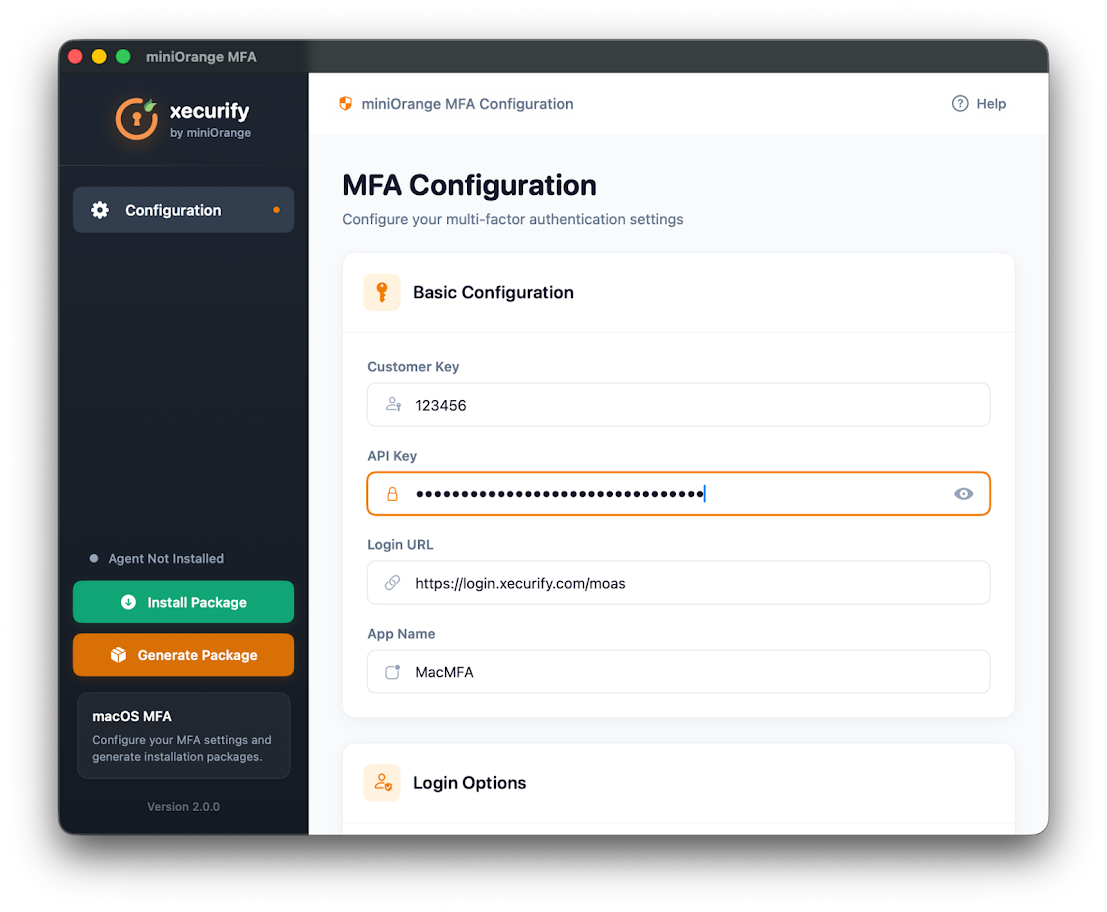
Task: Click the user icon in Customer Key field
Action: (393, 404)
